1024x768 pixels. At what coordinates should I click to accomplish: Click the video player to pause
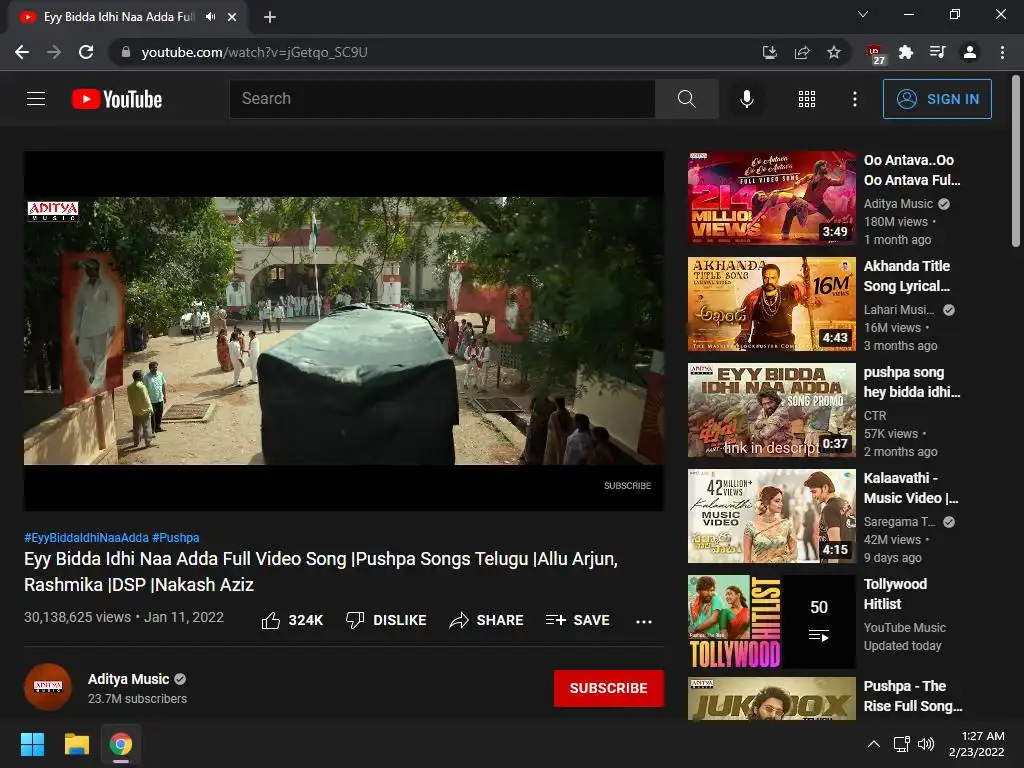tap(344, 331)
